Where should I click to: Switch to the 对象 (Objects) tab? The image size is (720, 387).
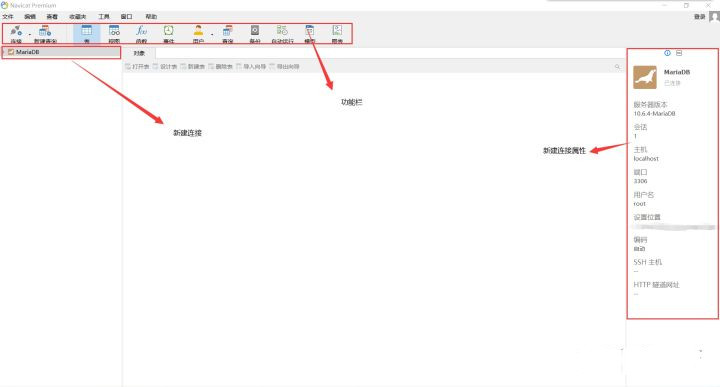tap(139, 53)
